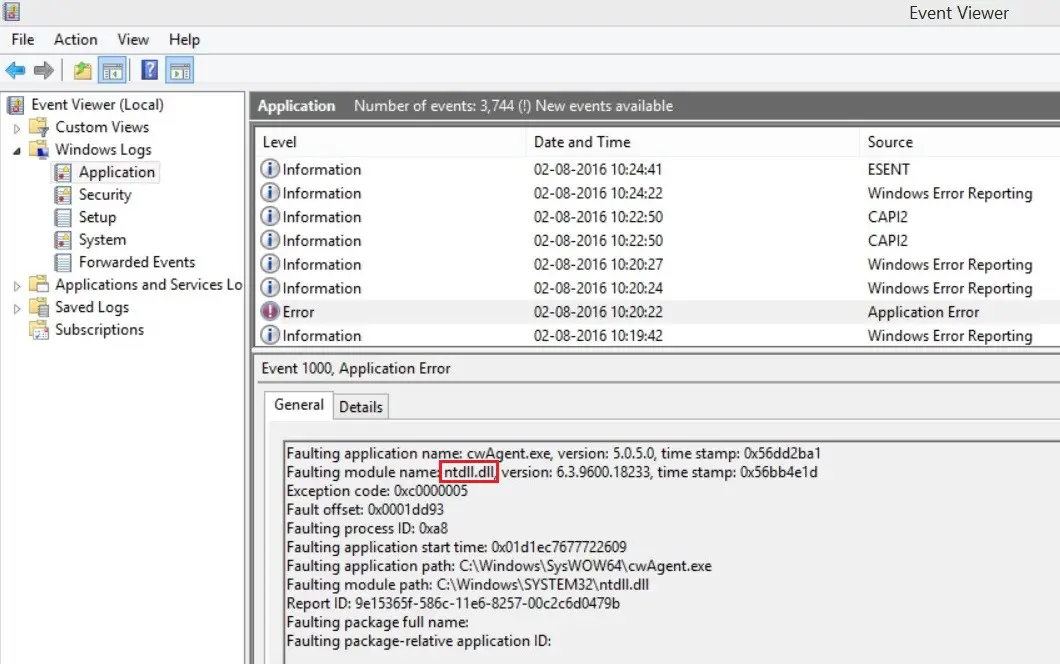Toggle the Show/Hide Console Tree icon
The image size is (1060, 664).
[112, 70]
